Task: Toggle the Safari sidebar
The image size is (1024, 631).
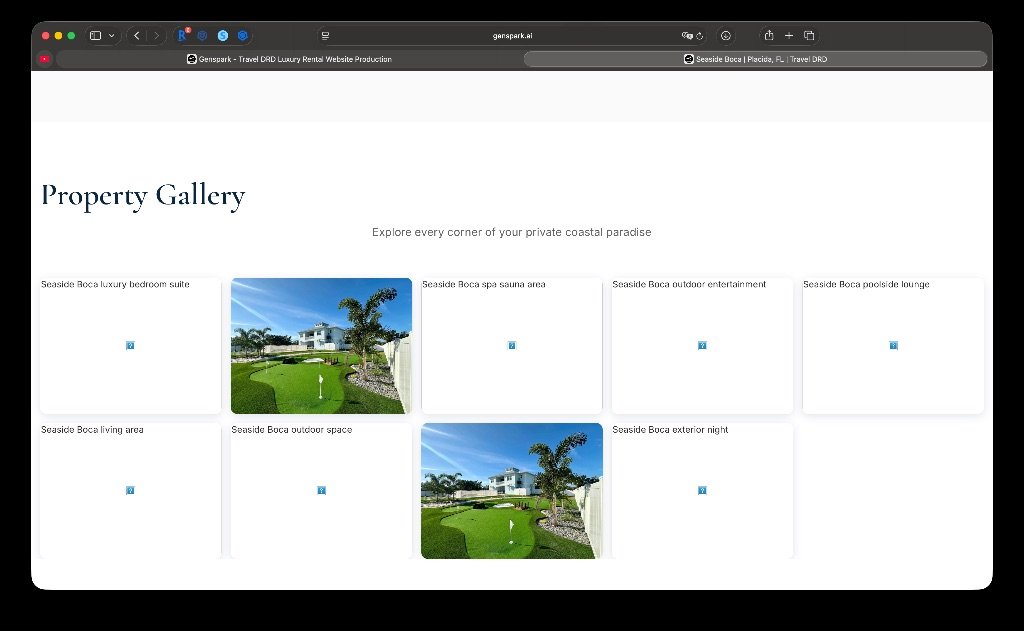Action: (x=96, y=35)
